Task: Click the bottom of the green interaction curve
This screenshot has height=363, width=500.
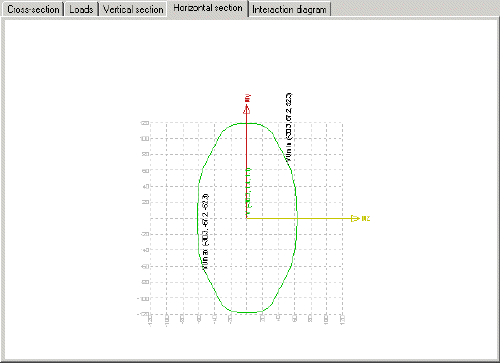Action: pyautogui.click(x=247, y=312)
